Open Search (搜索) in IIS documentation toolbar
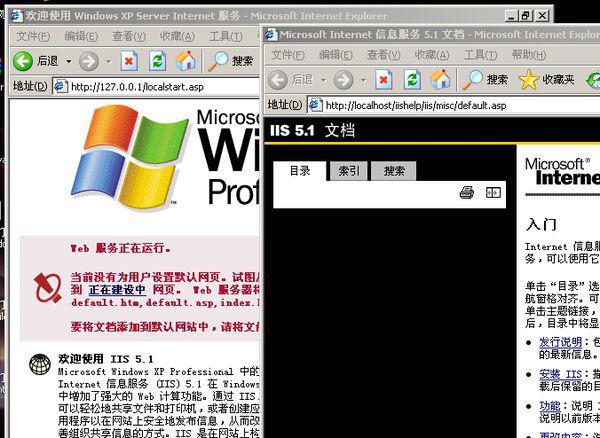This screenshot has width=600, height=438. coord(485,80)
